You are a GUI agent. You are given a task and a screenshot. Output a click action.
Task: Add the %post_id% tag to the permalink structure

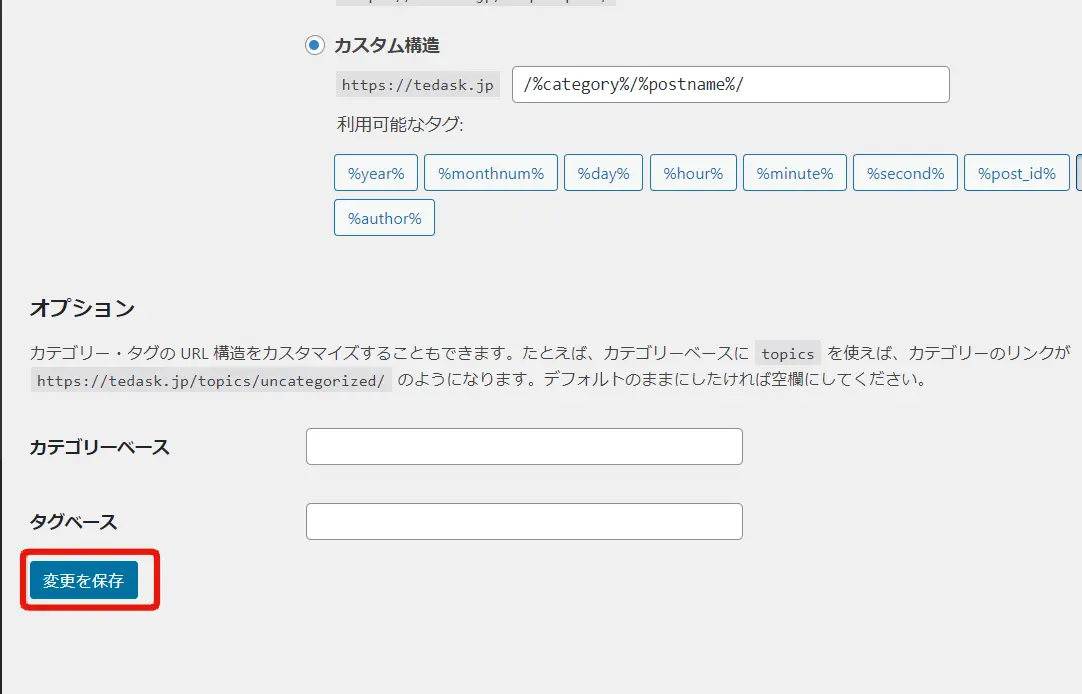coord(1016,172)
